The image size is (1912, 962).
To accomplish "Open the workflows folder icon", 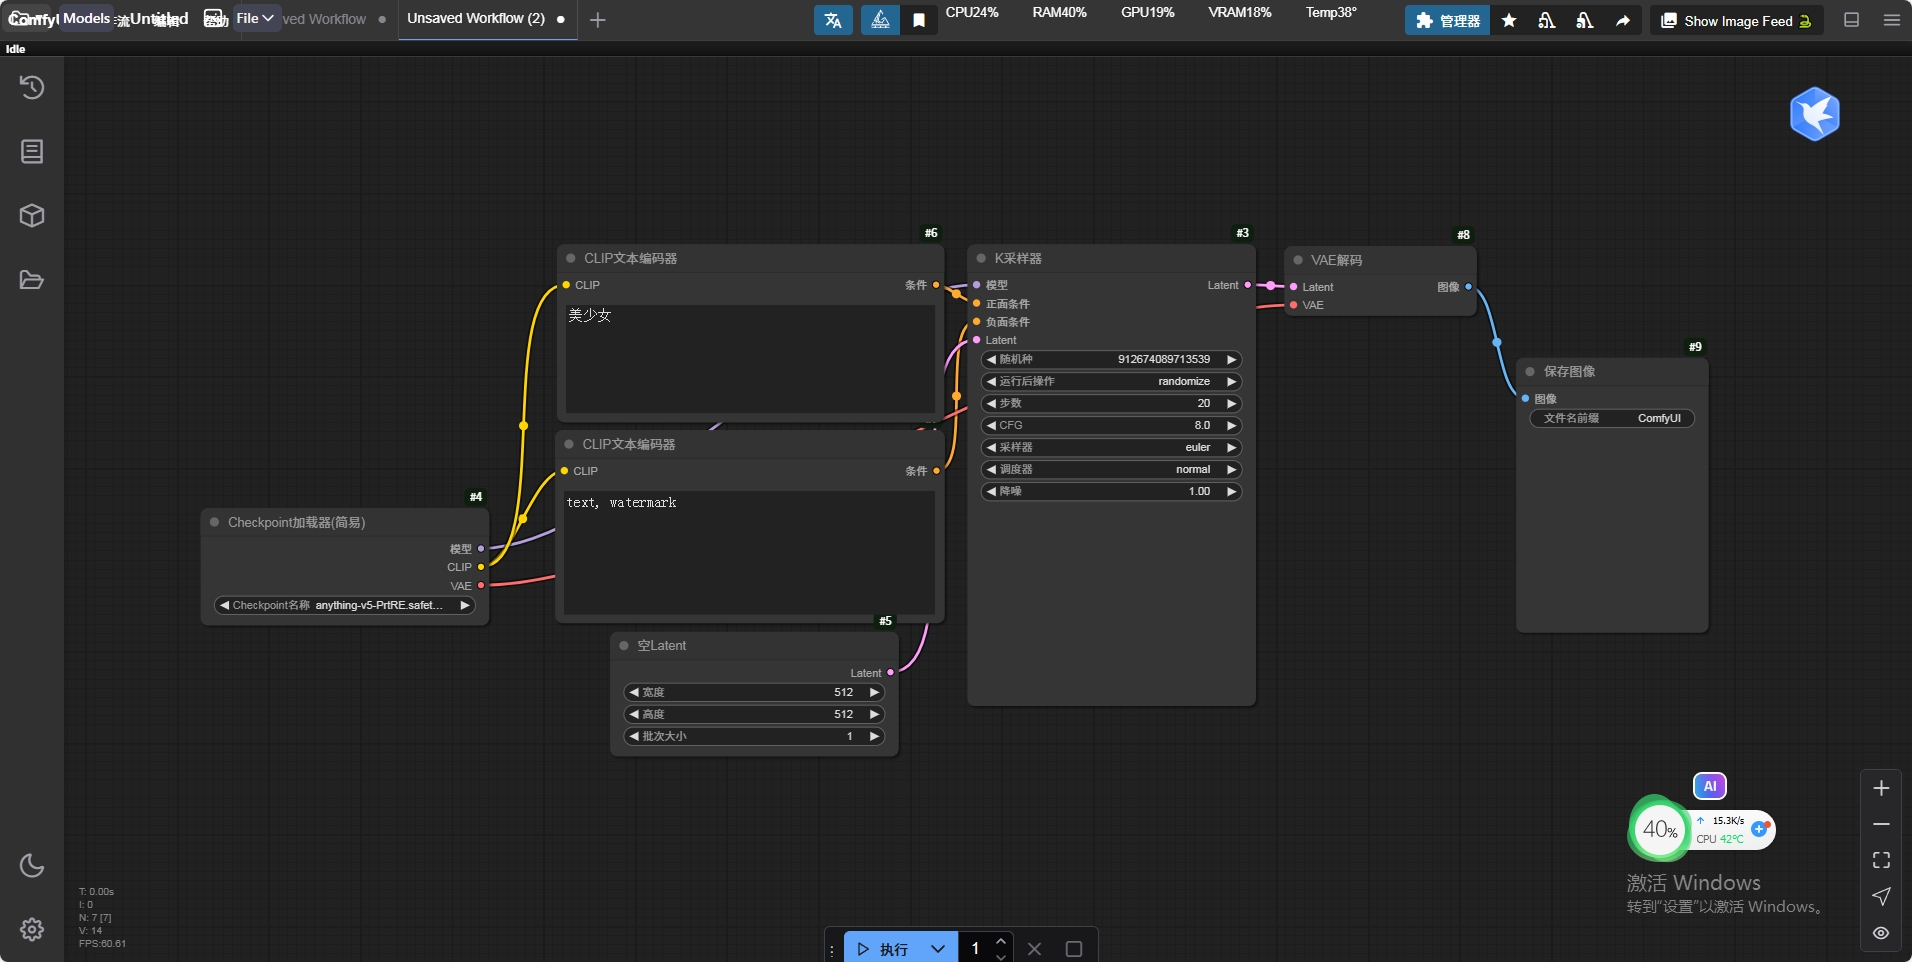I will pyautogui.click(x=32, y=280).
